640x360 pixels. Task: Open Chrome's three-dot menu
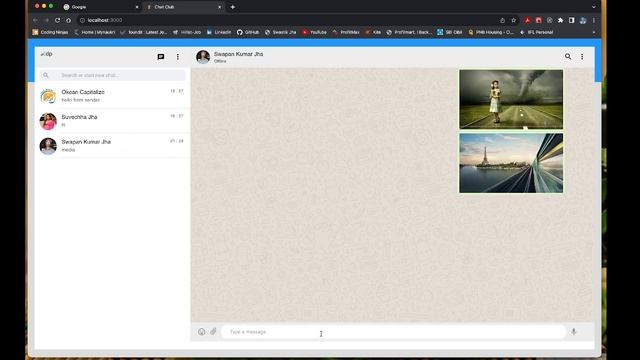click(x=594, y=20)
